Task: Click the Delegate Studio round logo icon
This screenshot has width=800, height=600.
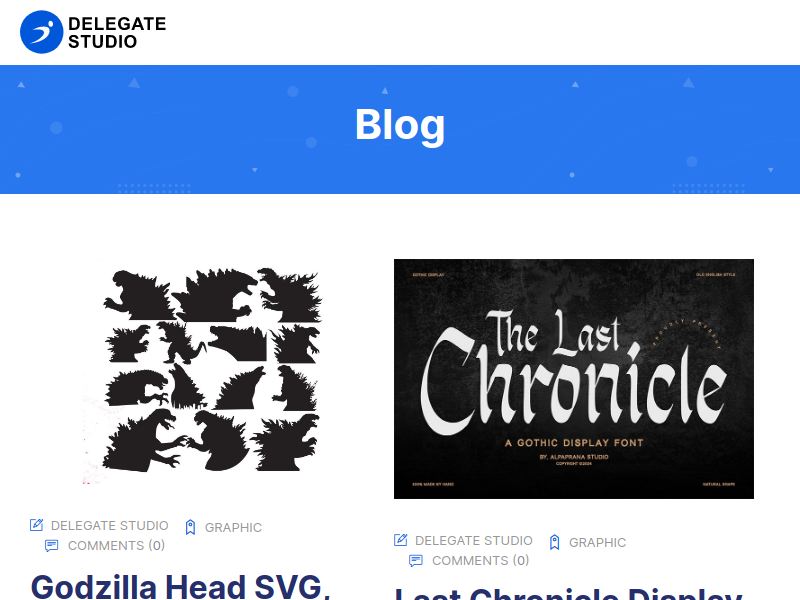Action: click(x=41, y=32)
